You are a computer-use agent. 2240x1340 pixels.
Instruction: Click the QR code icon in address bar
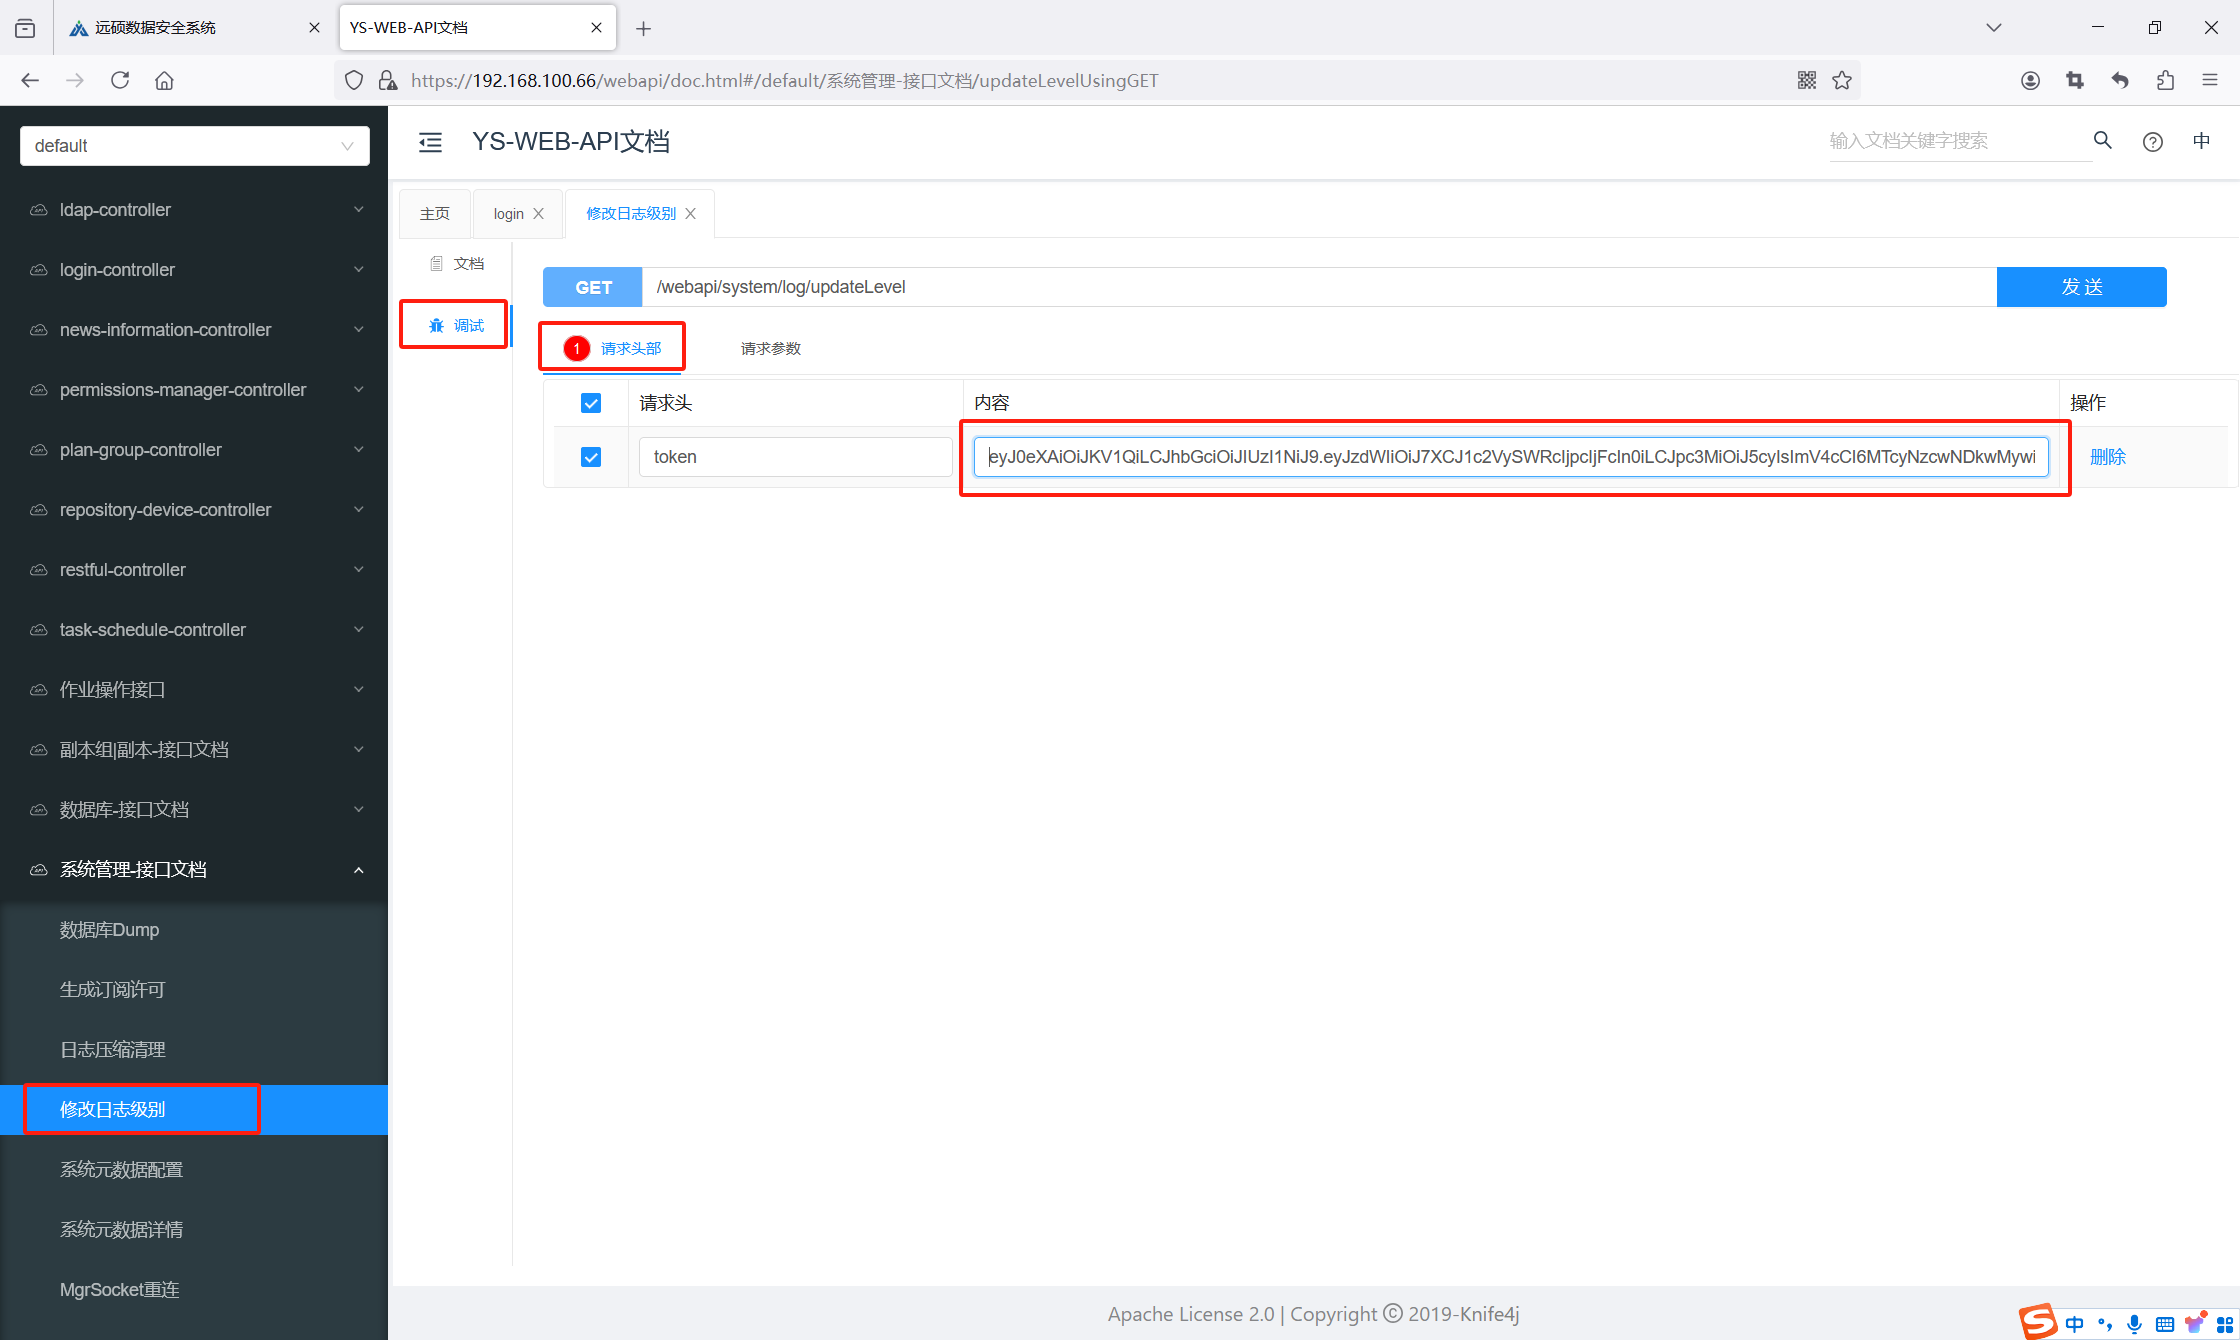[1806, 80]
